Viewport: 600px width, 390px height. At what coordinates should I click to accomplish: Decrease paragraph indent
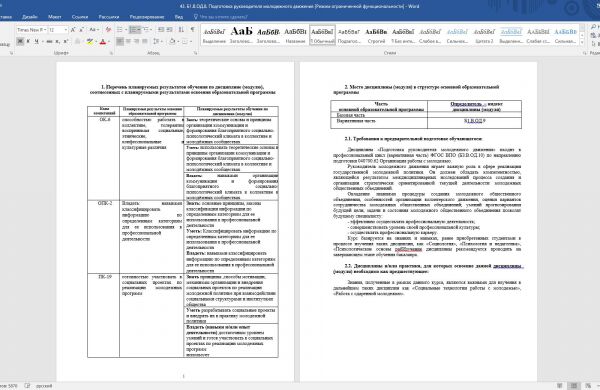pos(161,29)
